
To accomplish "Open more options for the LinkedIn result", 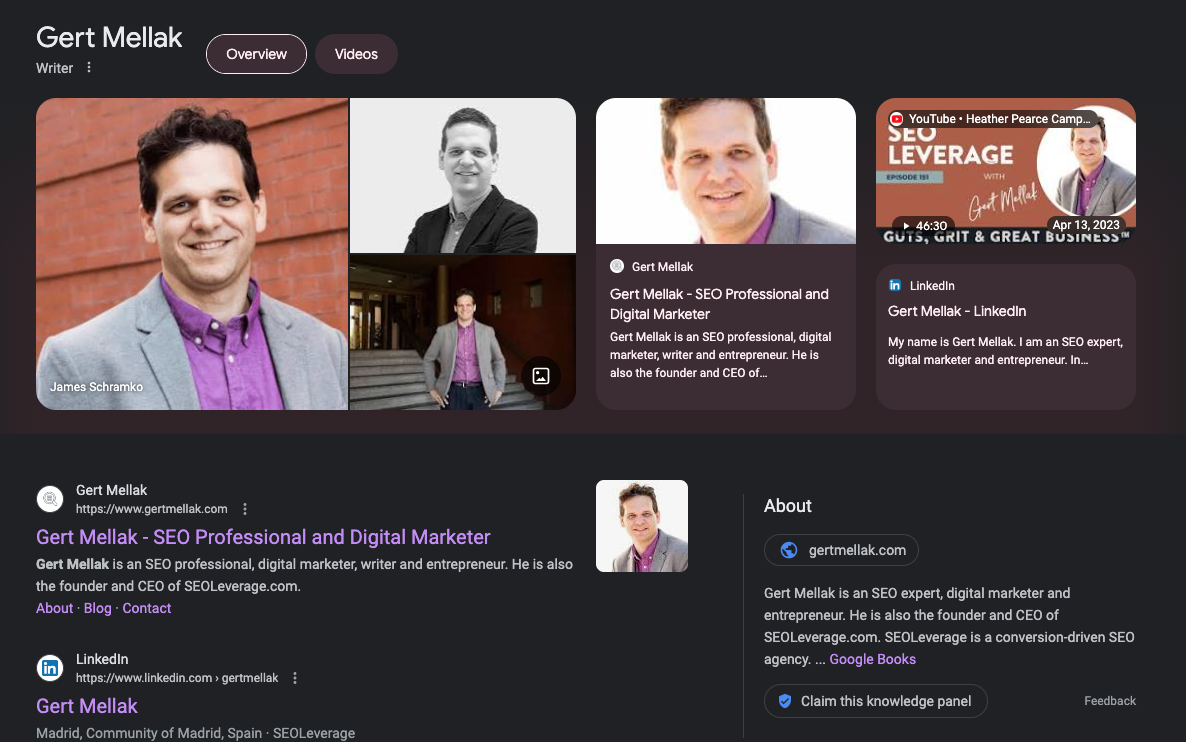I will point(295,678).
